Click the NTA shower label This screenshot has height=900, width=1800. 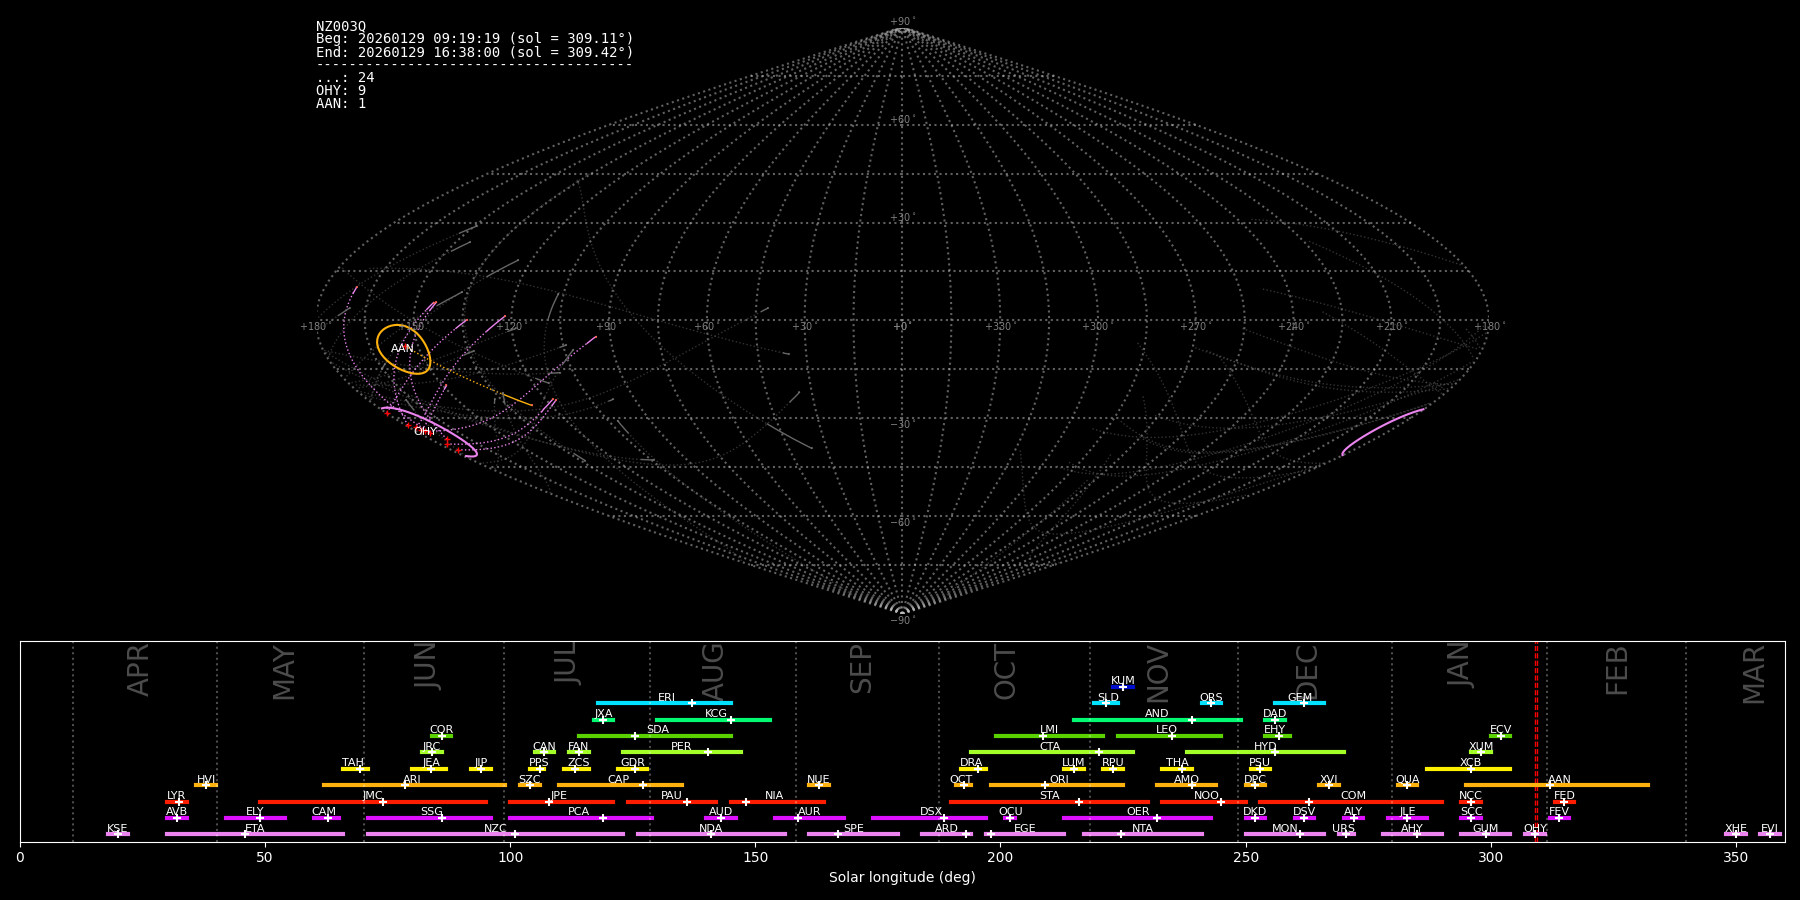tap(1142, 829)
